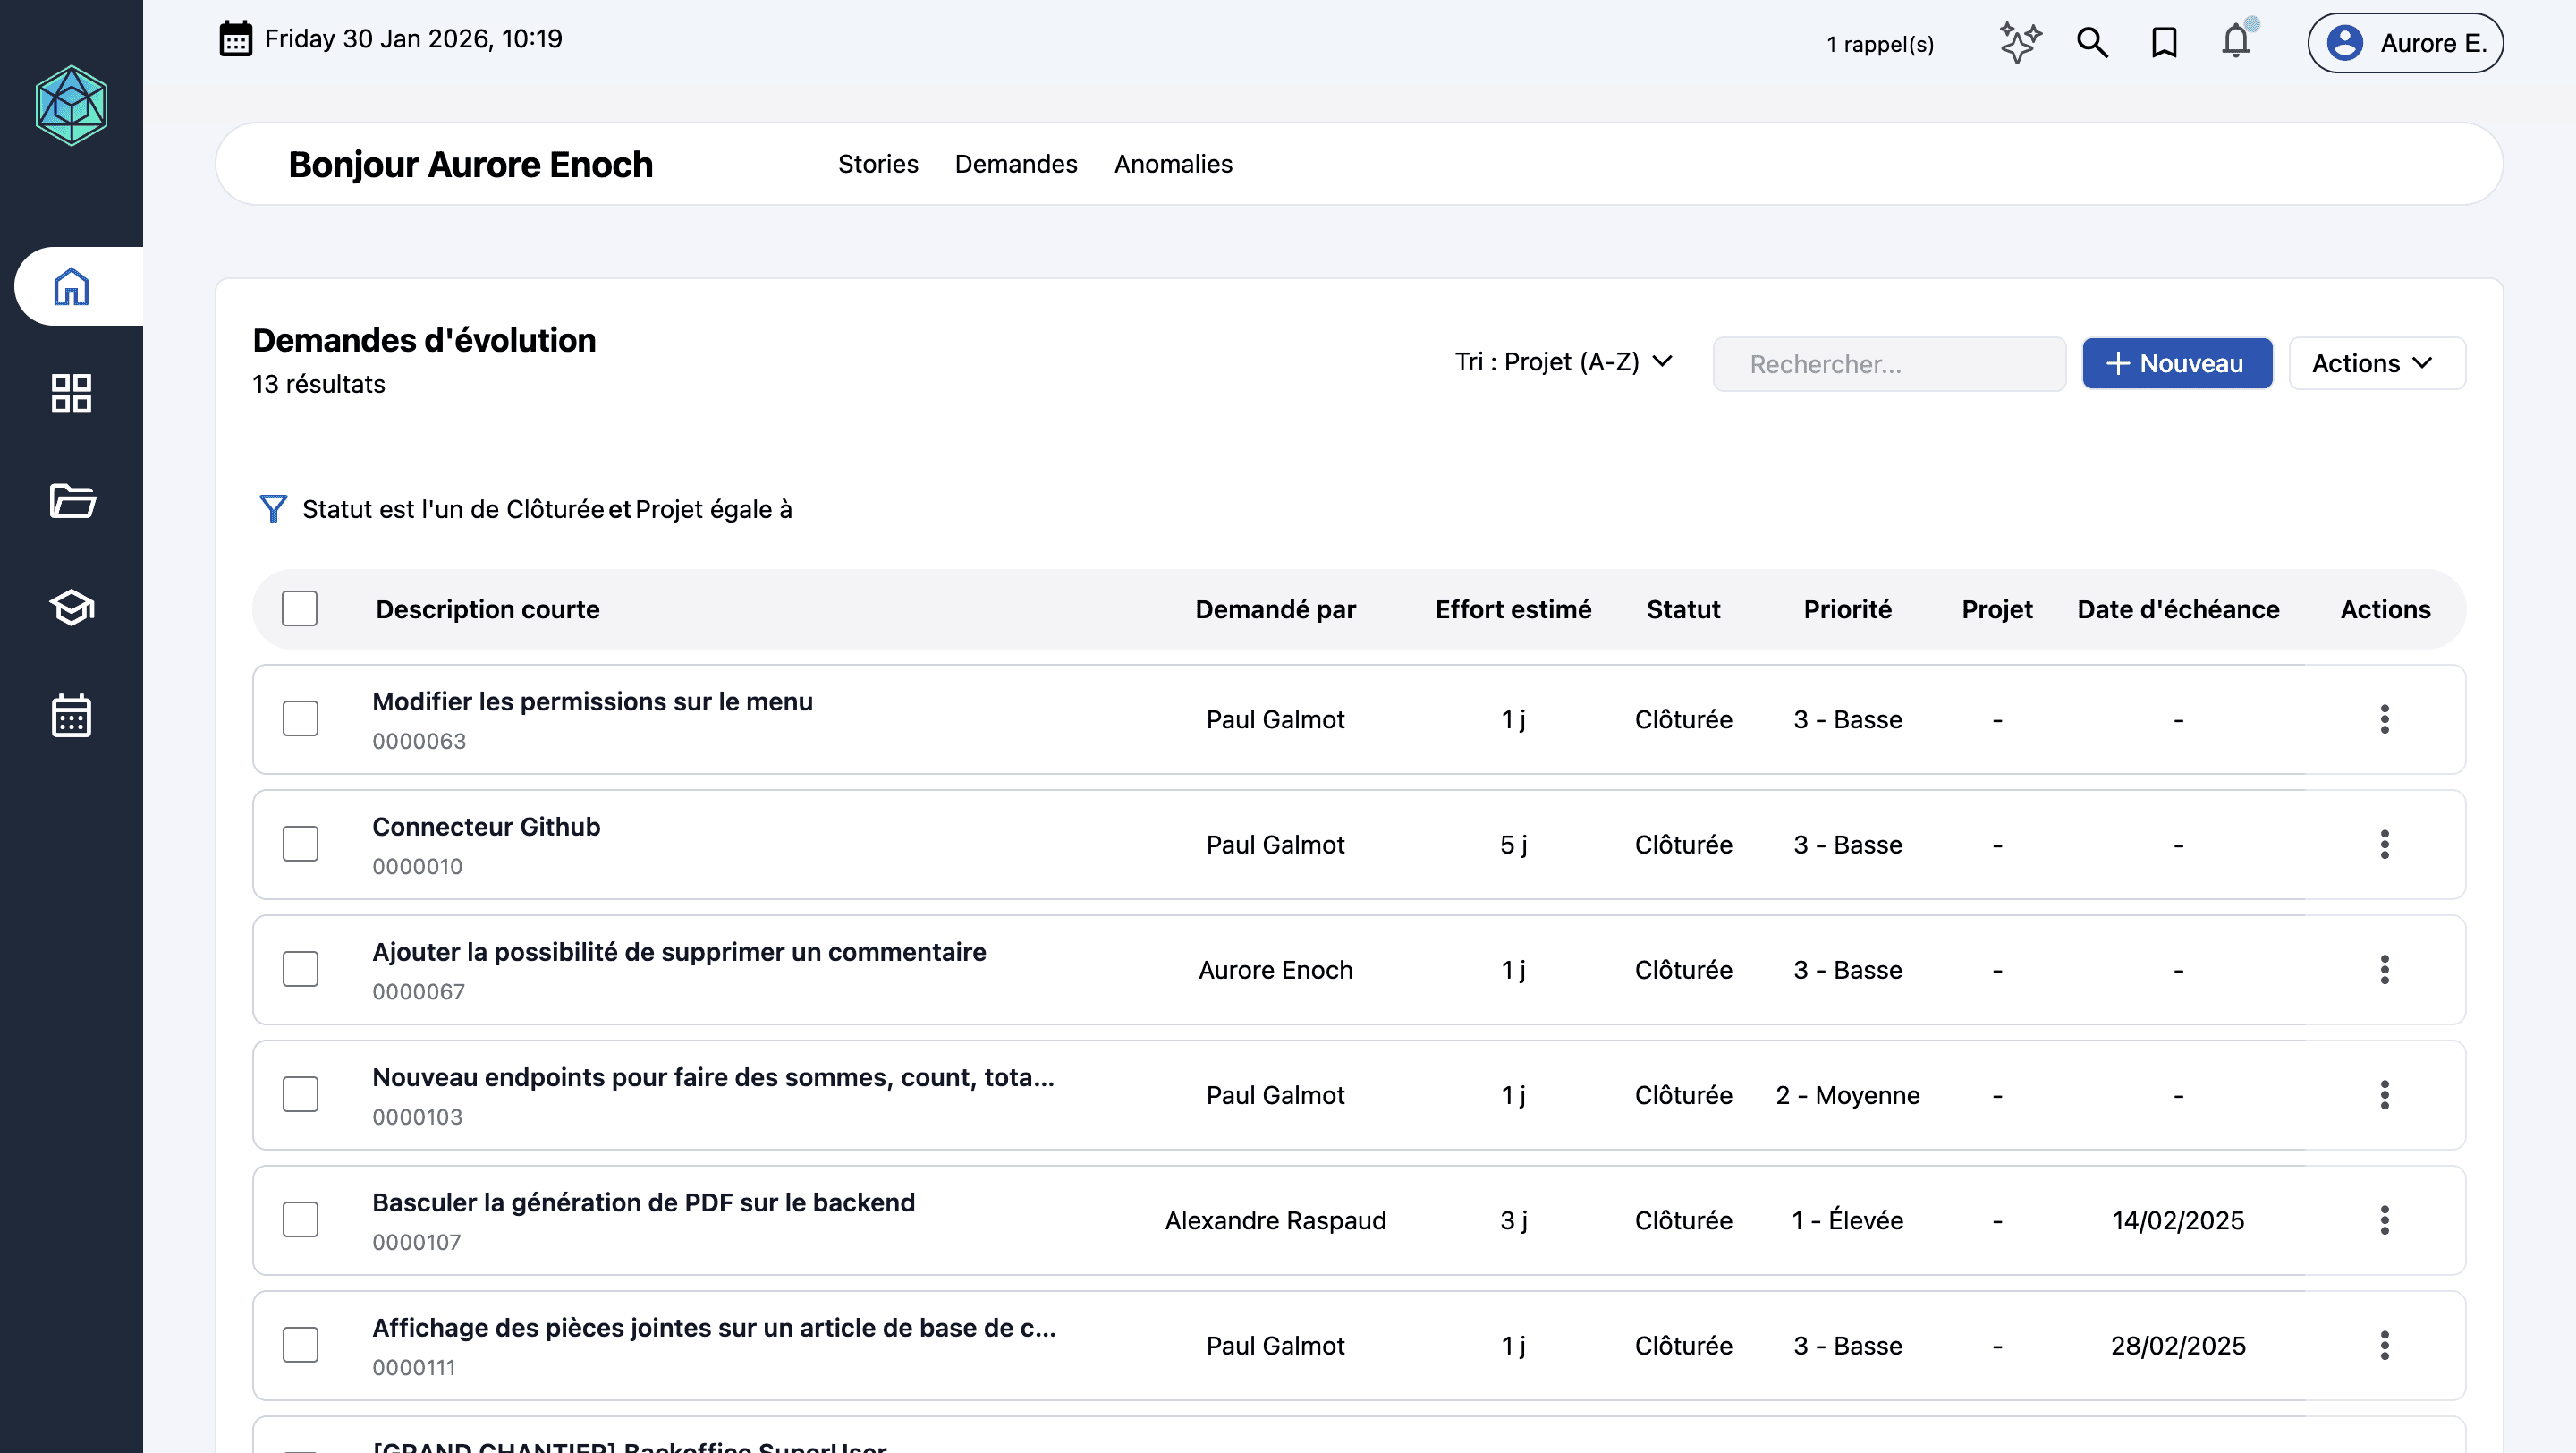2576x1453 pixels.
Task: Check the select-all checkbox in table header
Action: [x=300, y=609]
